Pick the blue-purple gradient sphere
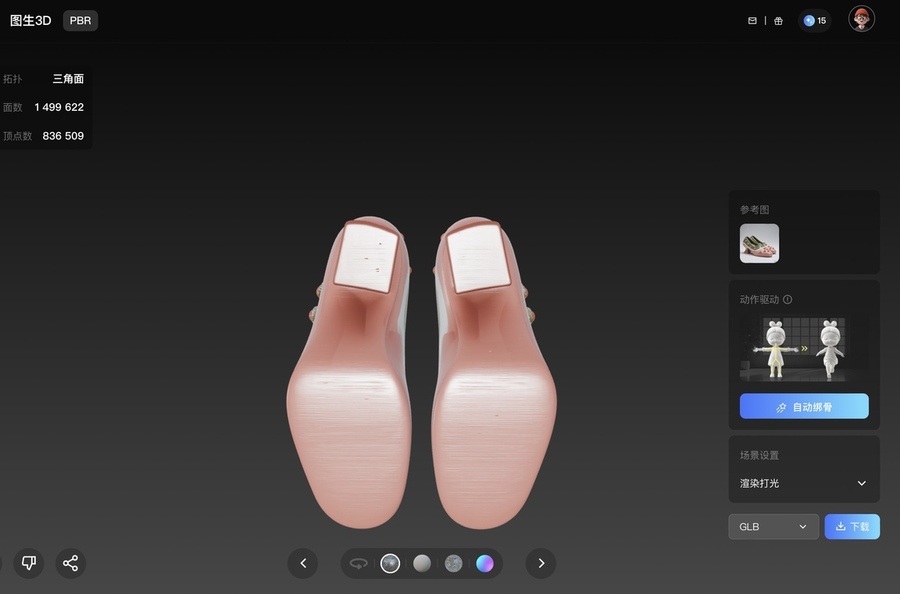Screen dimensions: 900x594 pos(485,563)
